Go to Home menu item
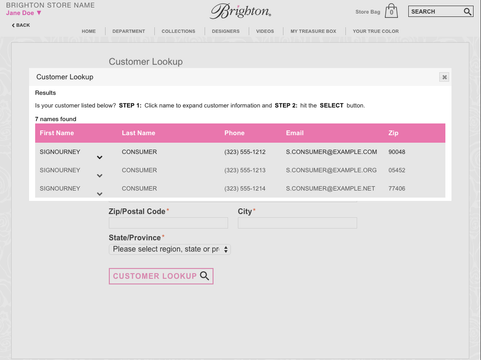Viewport: 481px width, 360px height. point(89,31)
